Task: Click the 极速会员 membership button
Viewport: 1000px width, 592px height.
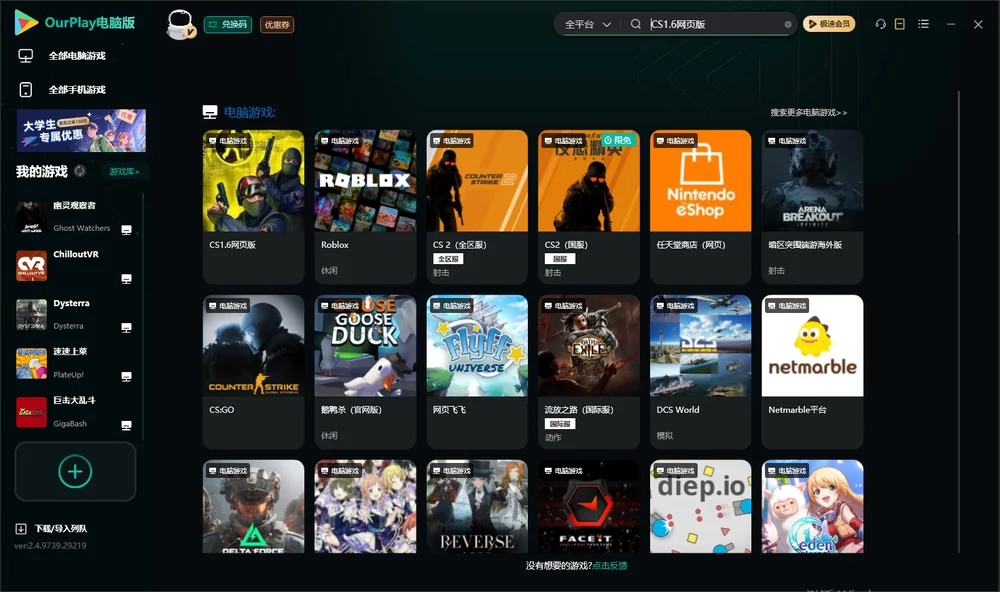Action: tap(829, 24)
